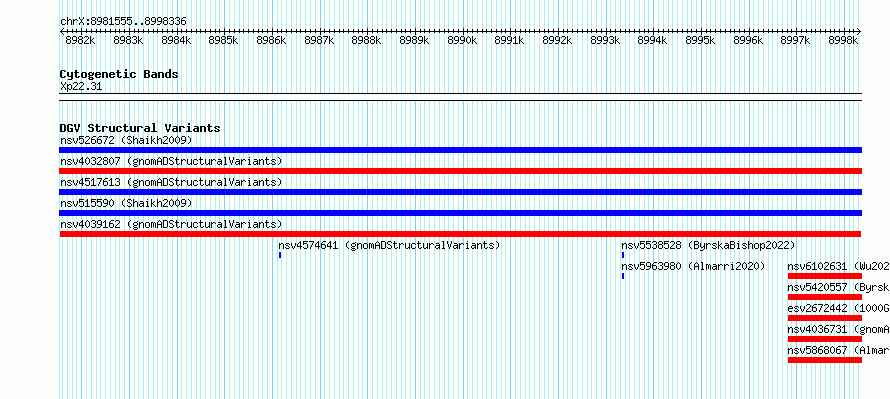Click the 8982k ruler position
The image size is (890, 399).
pos(80,40)
